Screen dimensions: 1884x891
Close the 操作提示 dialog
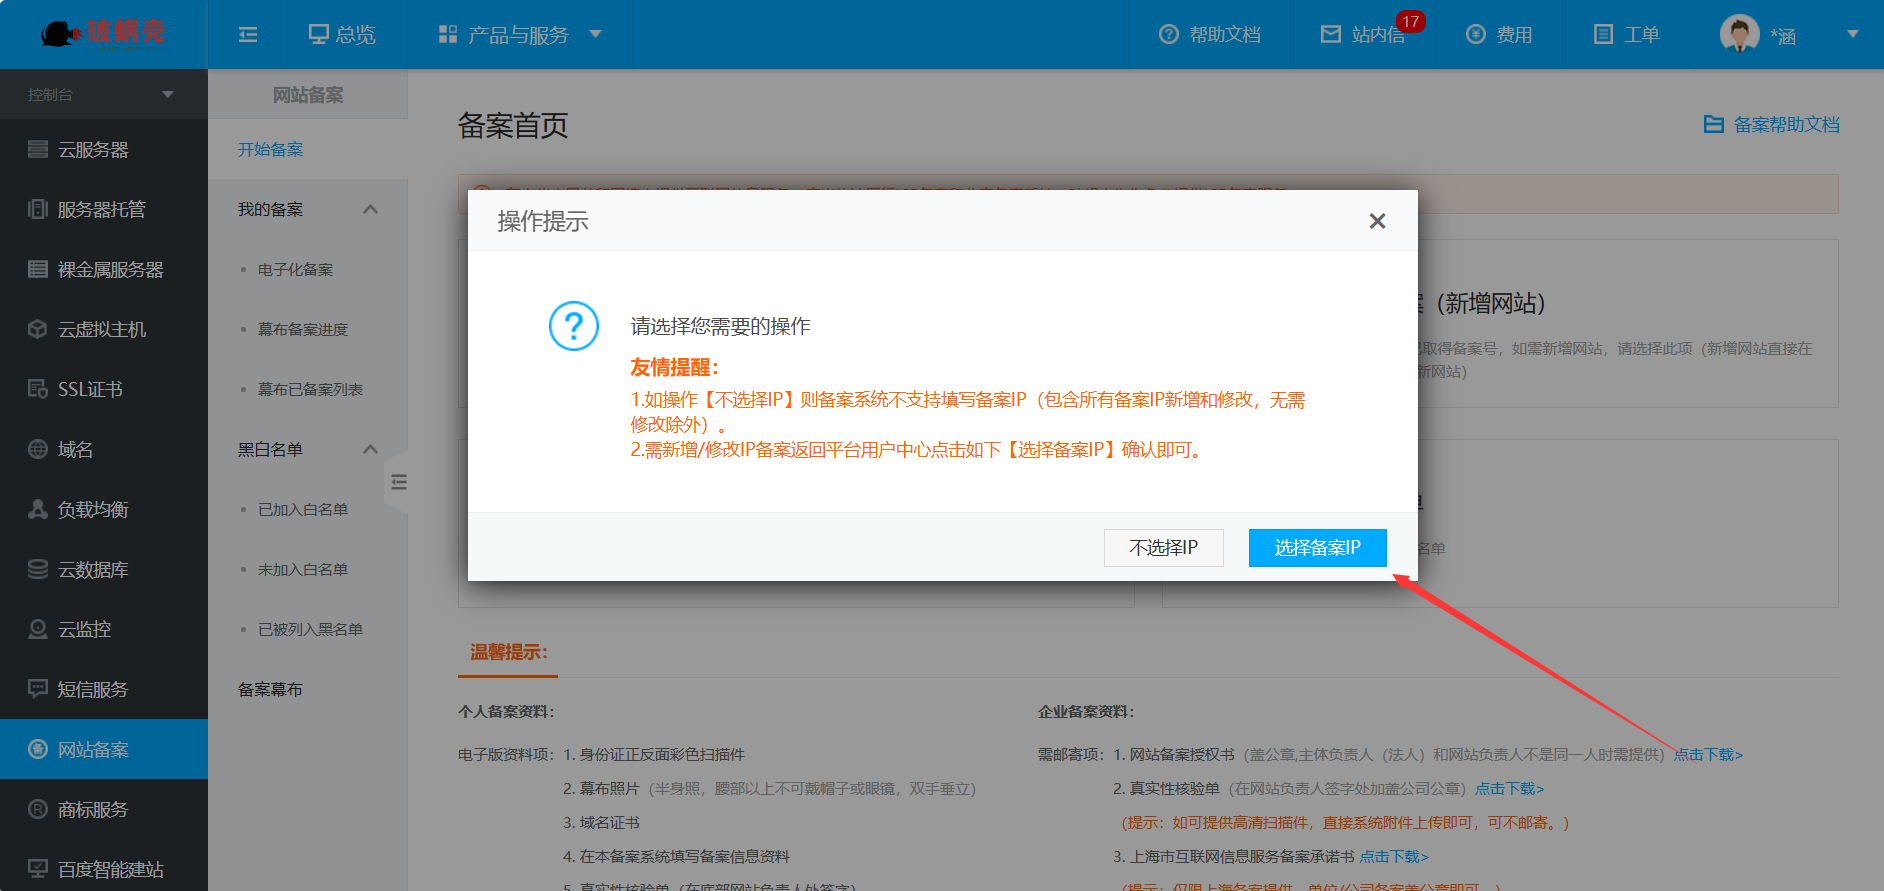click(x=1377, y=221)
